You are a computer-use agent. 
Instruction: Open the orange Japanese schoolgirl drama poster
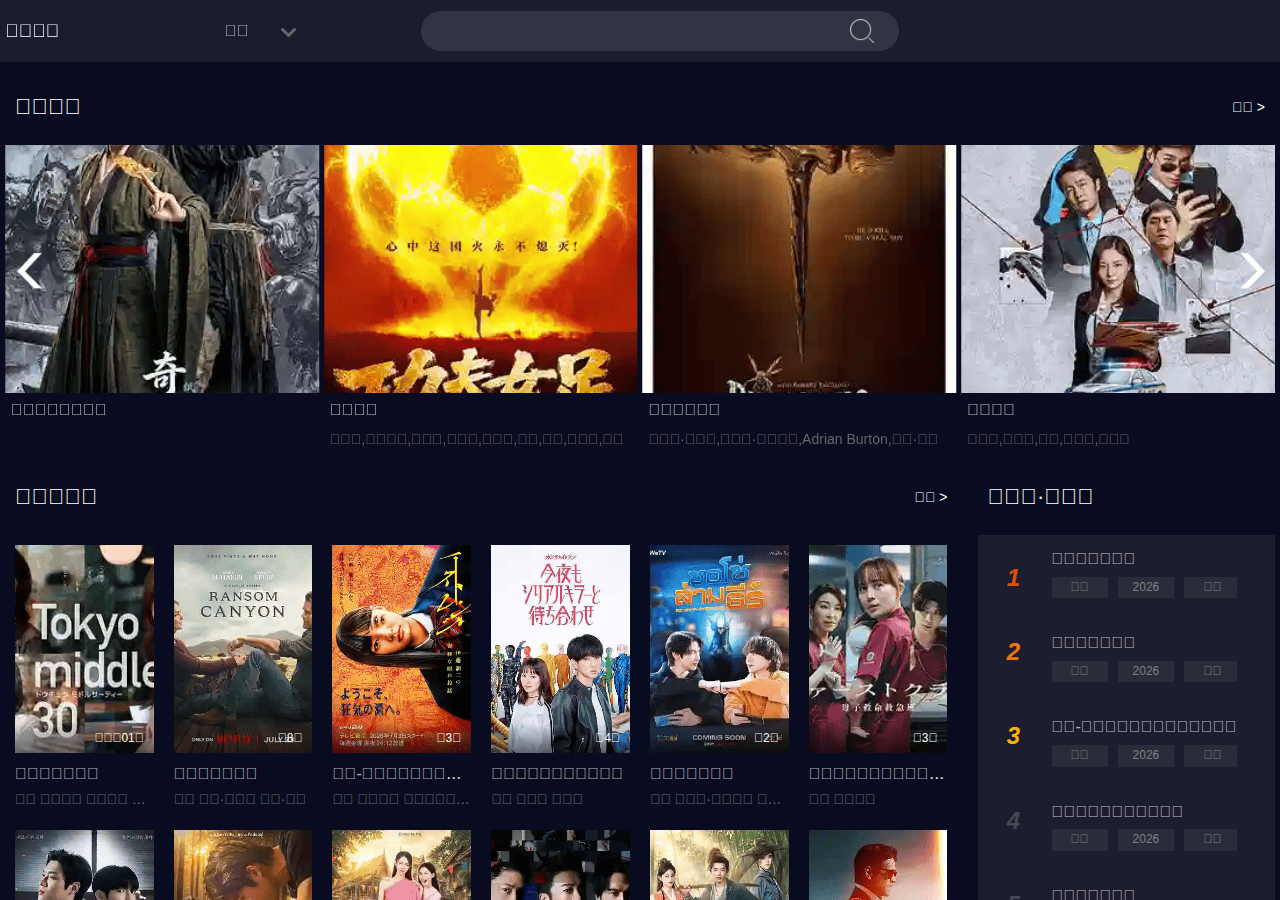pos(401,649)
